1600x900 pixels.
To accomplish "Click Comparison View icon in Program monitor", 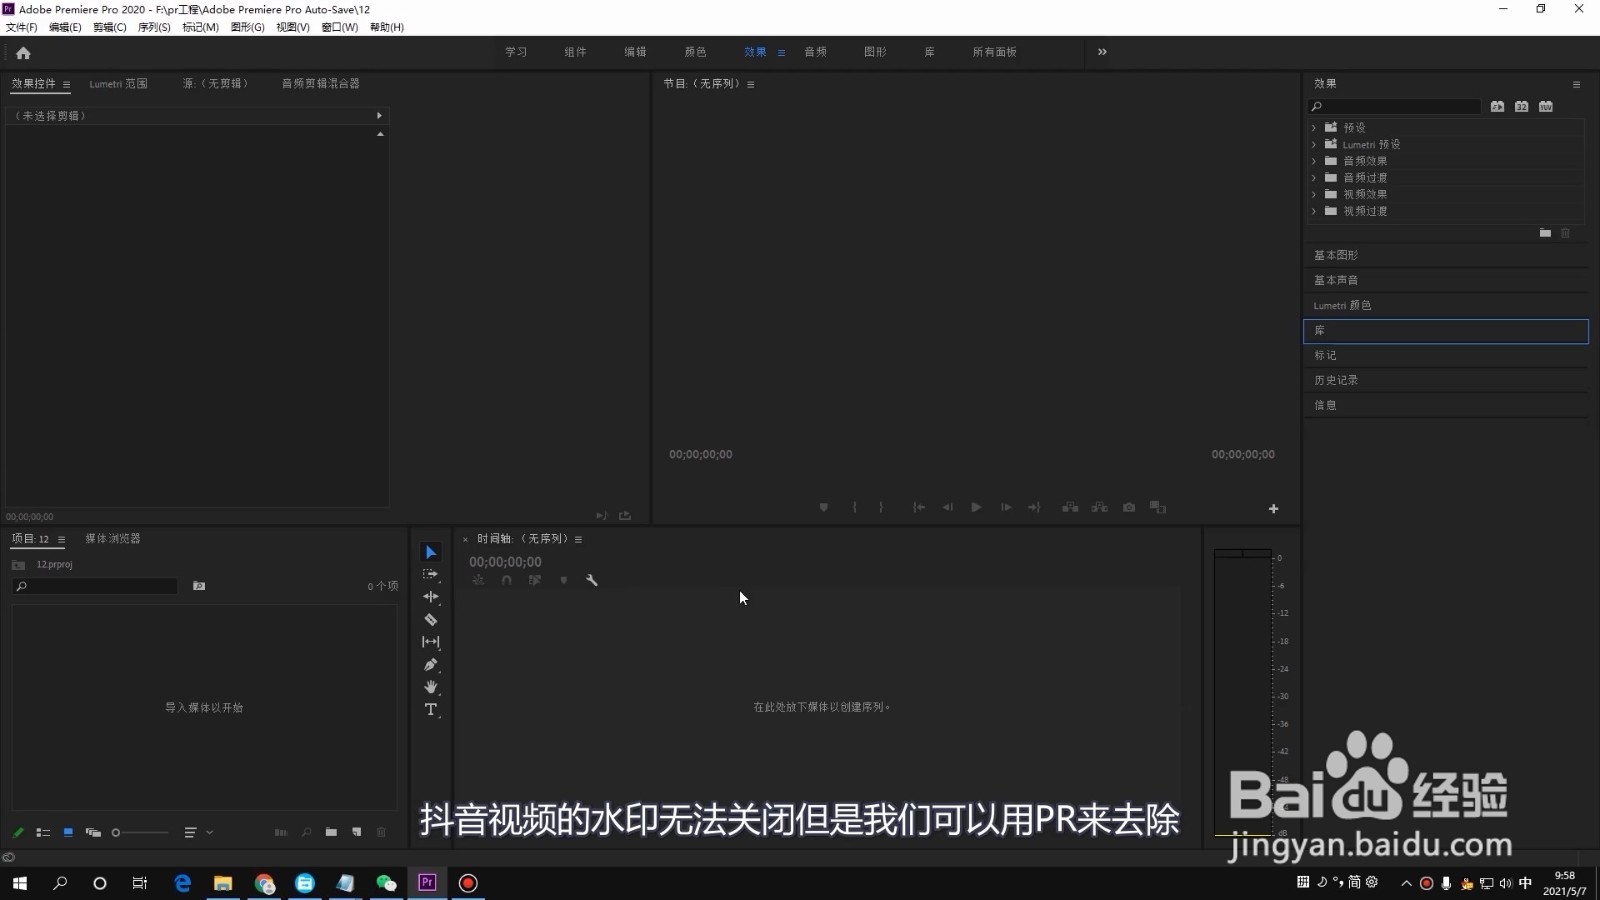I will 1158,508.
